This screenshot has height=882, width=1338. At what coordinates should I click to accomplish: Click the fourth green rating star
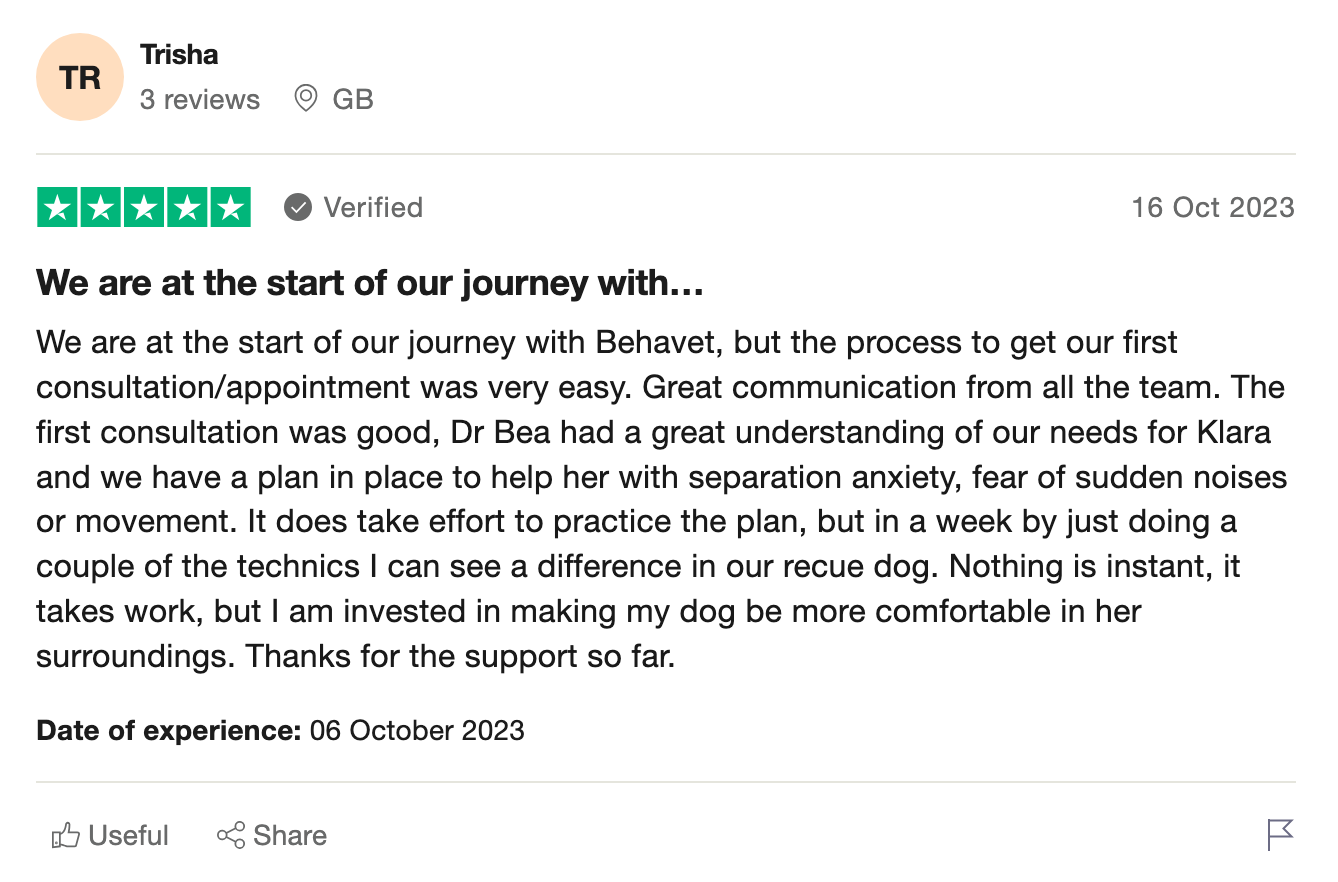(187, 208)
